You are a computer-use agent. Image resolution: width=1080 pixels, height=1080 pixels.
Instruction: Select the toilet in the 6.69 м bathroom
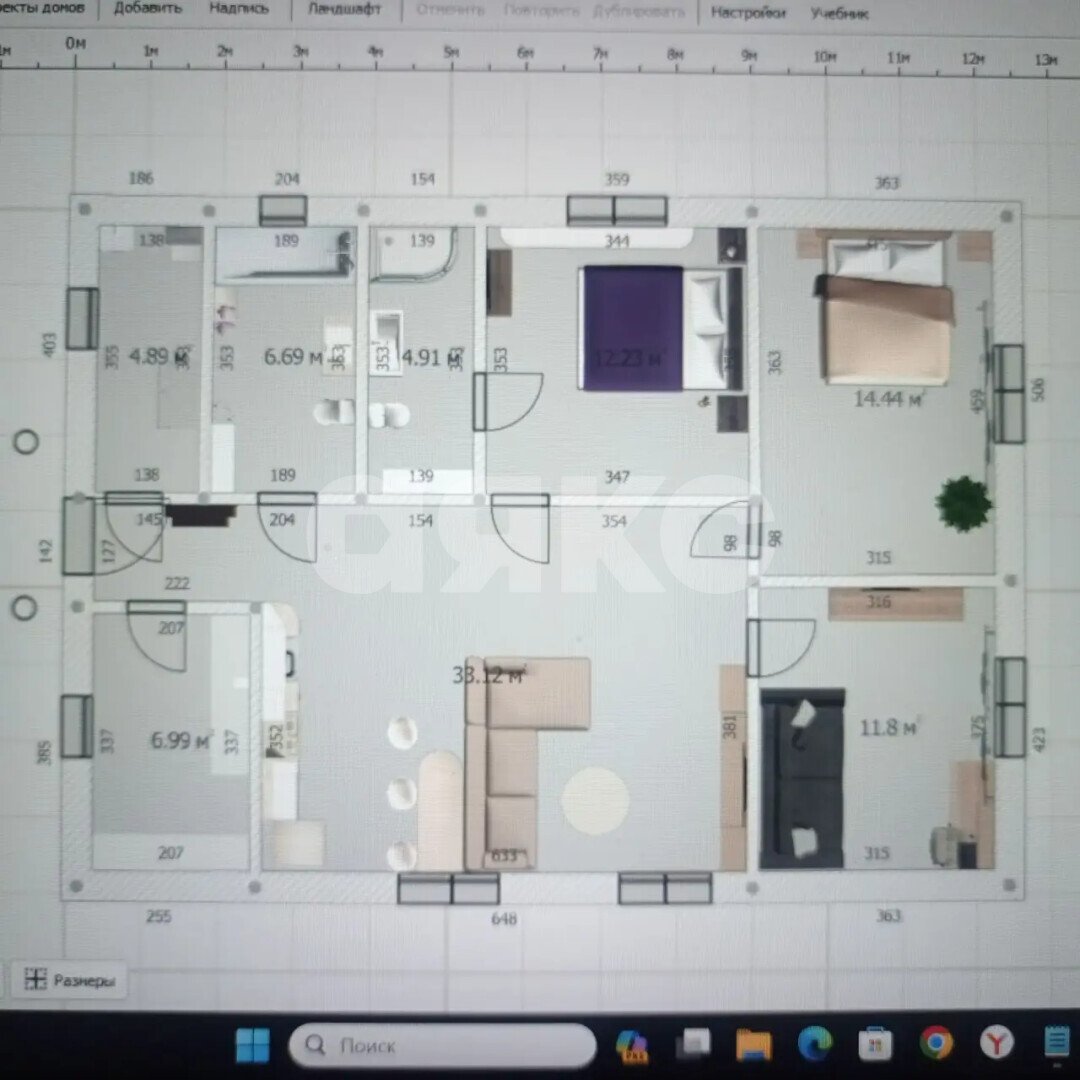[334, 413]
